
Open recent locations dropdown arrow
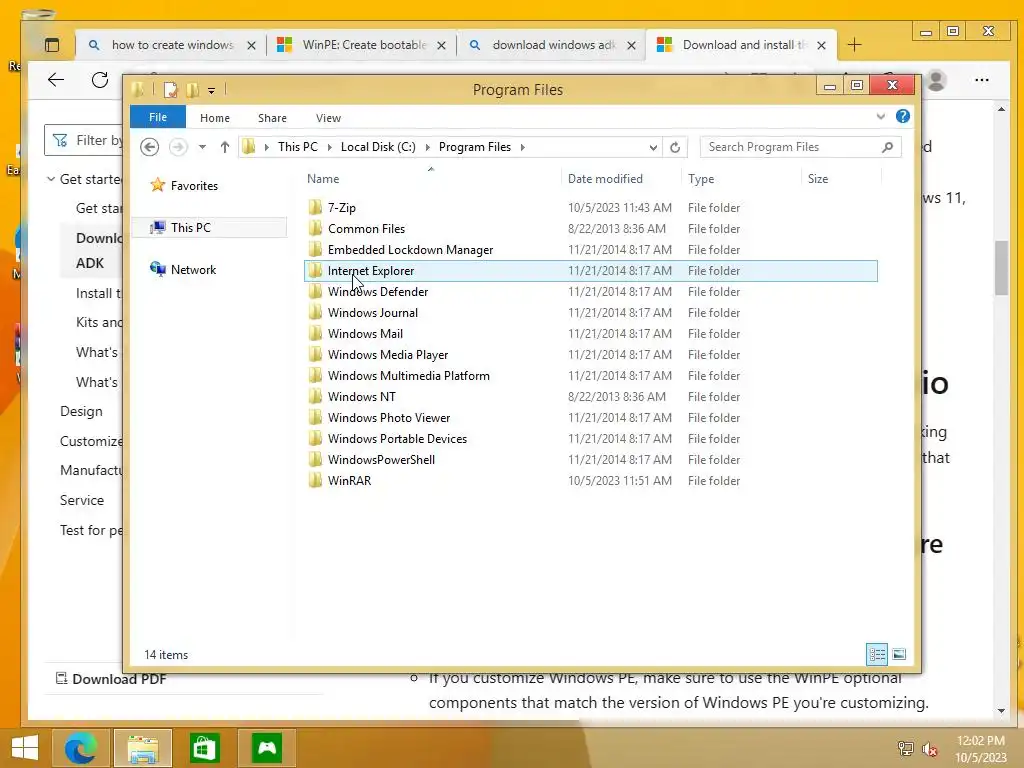click(x=202, y=147)
